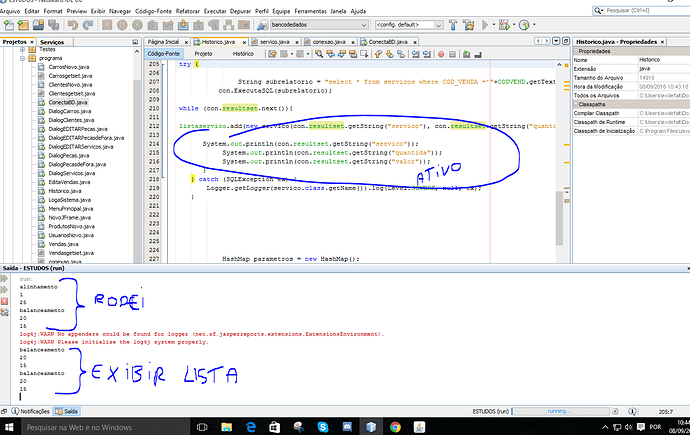Click the running progress bar in status bar

560,411
